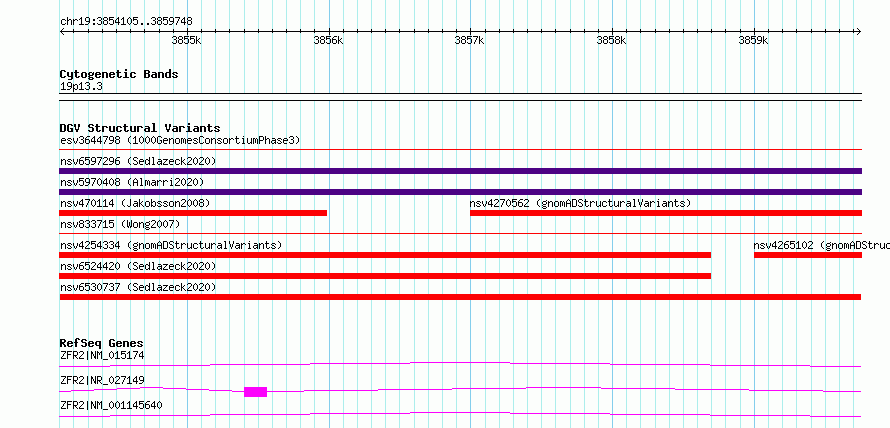Click the purple bar under nsv5970408
This screenshot has height=428, width=890.
click(460, 192)
